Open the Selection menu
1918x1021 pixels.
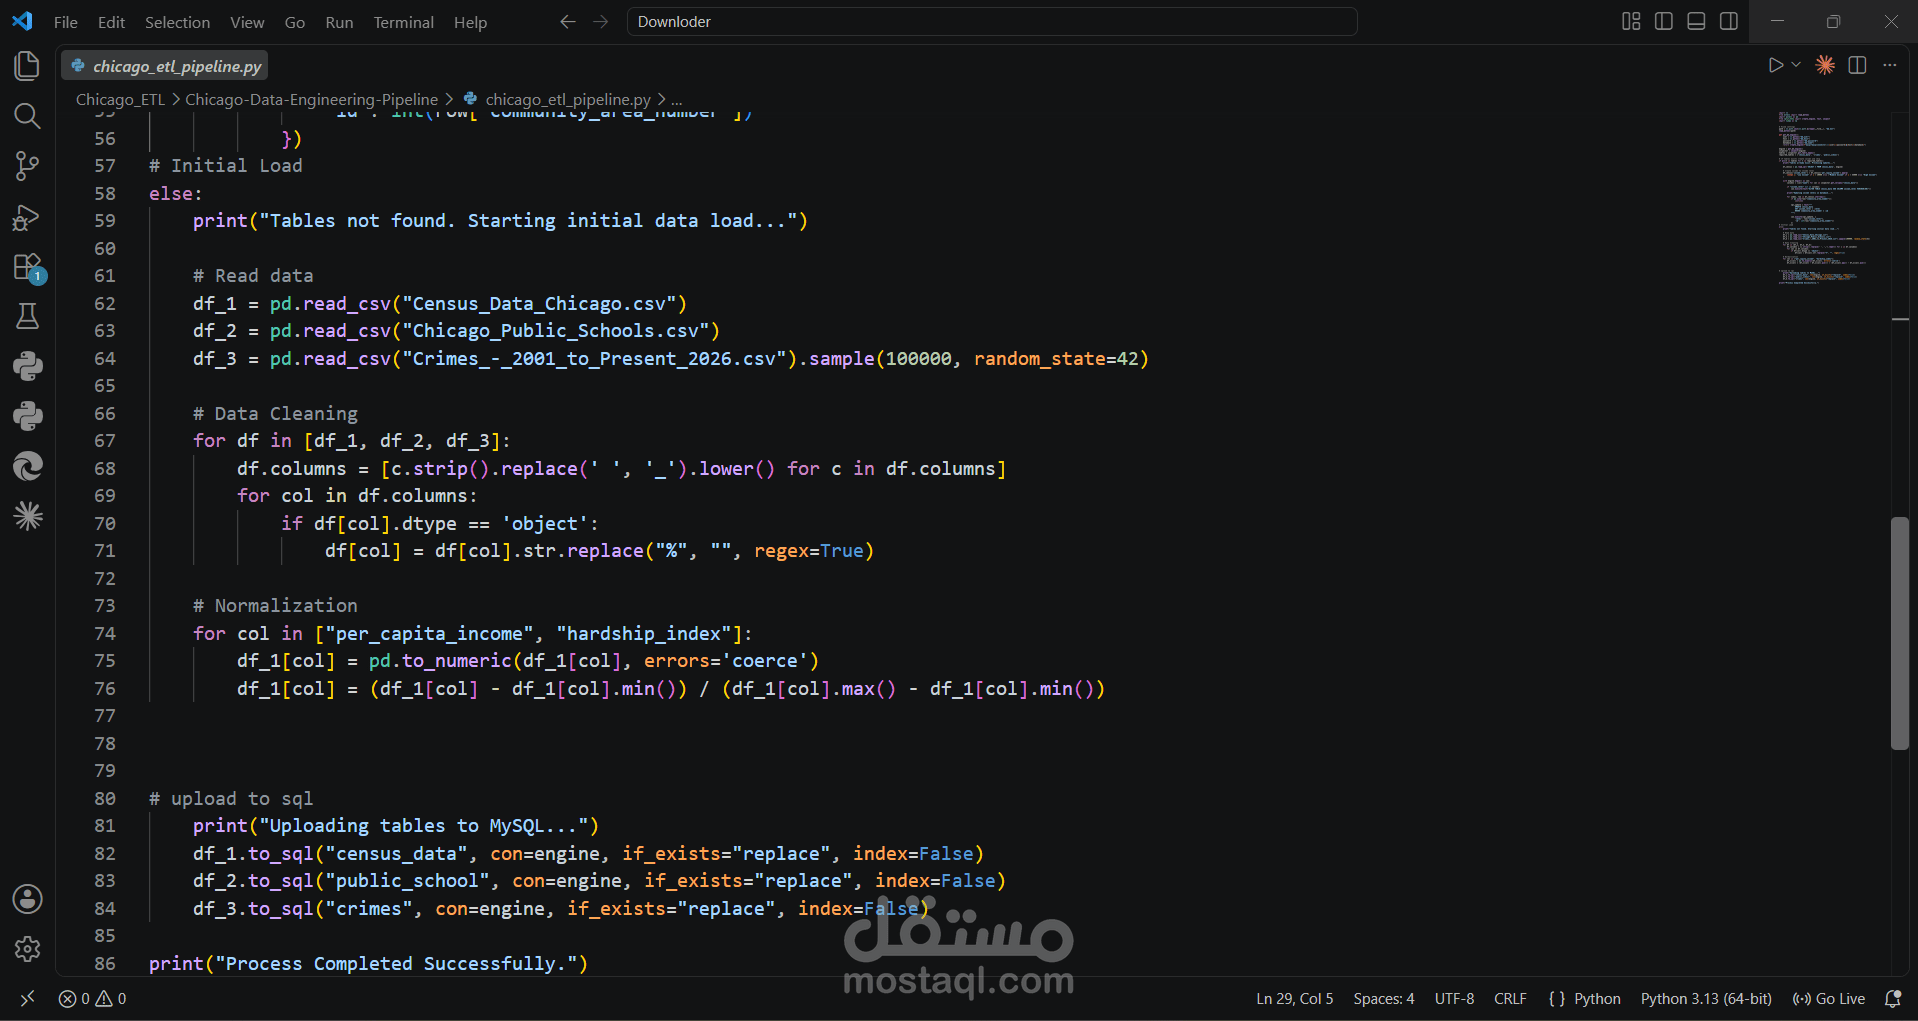click(x=177, y=22)
